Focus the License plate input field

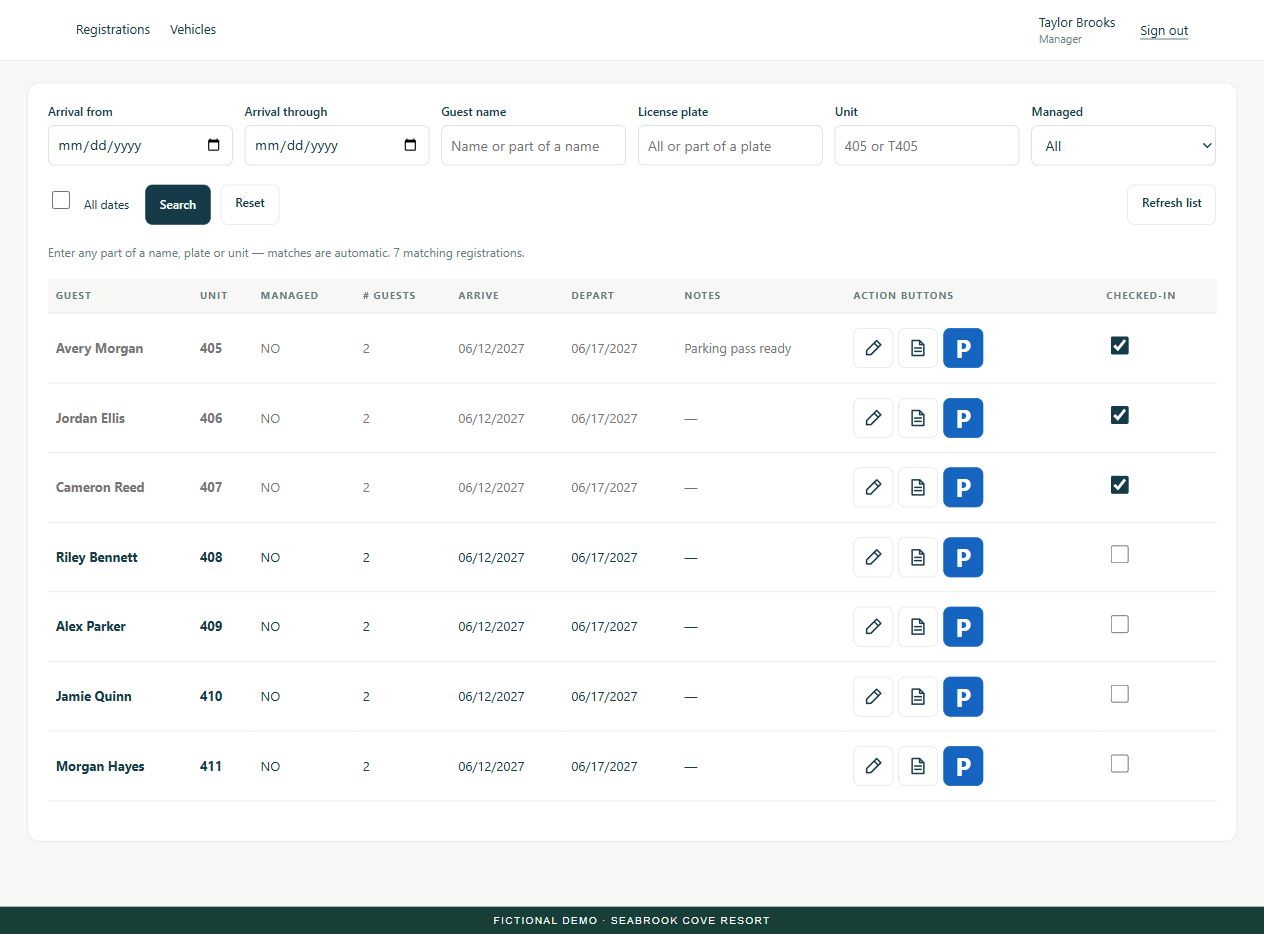click(x=730, y=145)
